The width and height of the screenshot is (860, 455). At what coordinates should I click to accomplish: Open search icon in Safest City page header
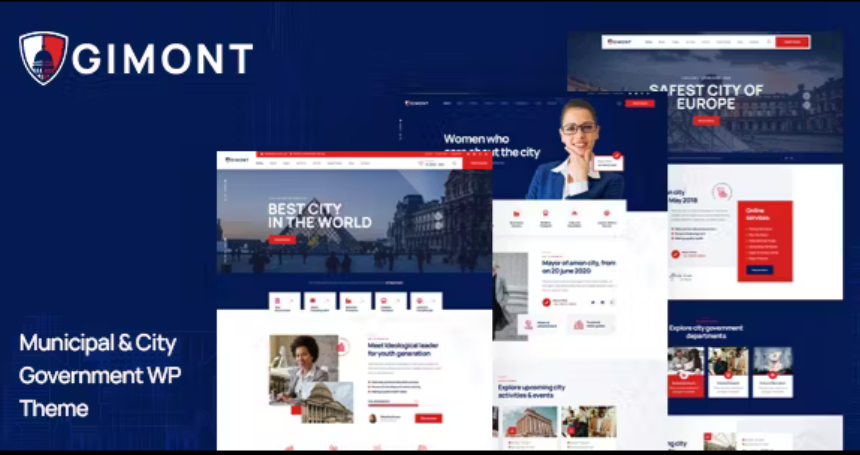pos(769,42)
